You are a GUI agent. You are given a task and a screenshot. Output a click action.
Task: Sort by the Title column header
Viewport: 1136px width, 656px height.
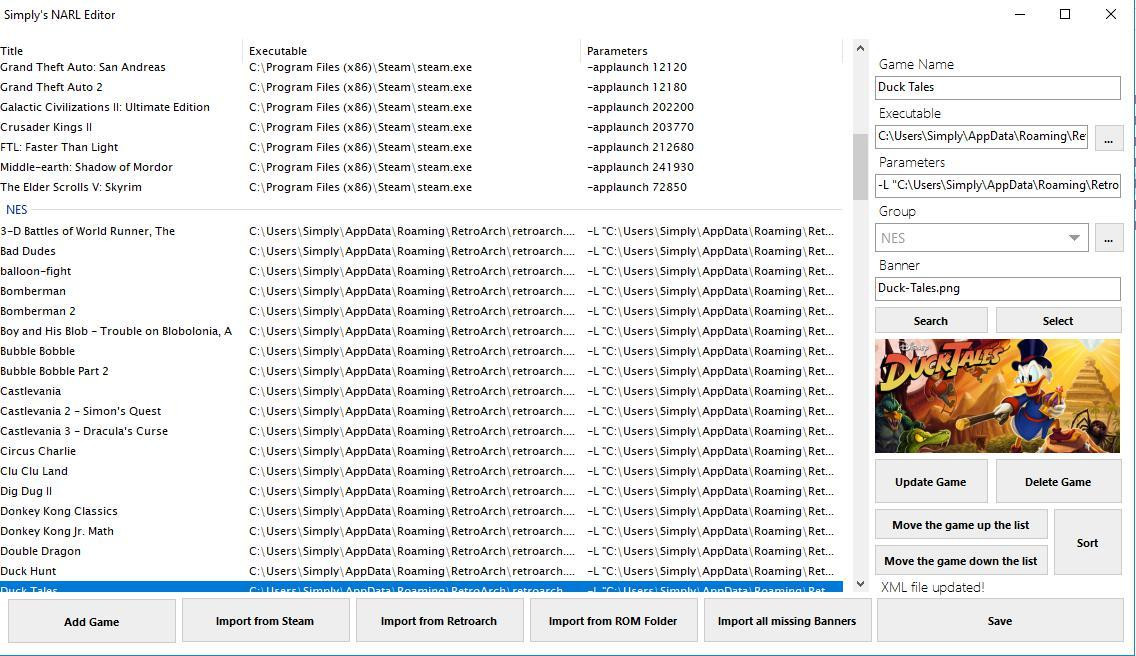coord(120,51)
